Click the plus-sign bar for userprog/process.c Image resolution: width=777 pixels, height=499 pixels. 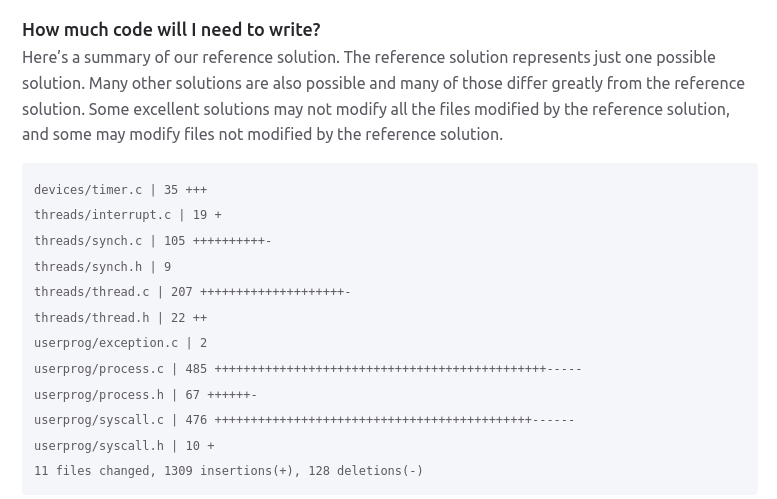coord(380,369)
